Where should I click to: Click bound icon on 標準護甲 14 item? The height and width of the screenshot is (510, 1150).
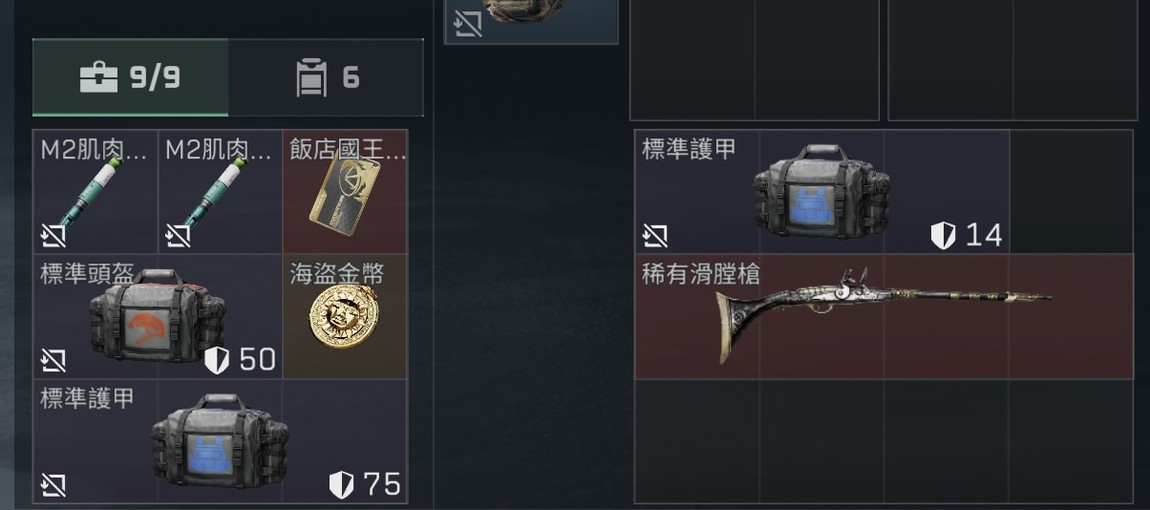tap(655, 236)
